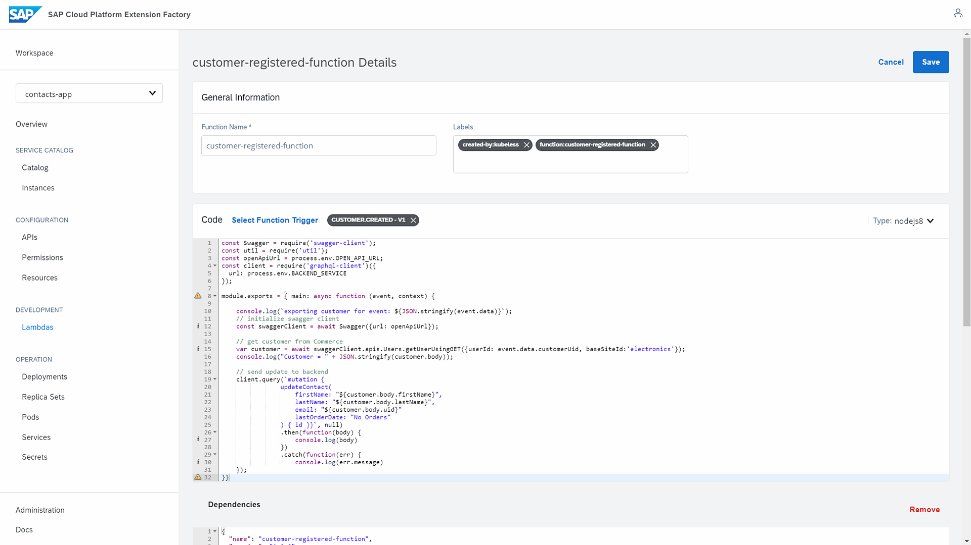The width and height of the screenshot is (971, 545).
Task: Open Docs link in sidebar
Action: (x=24, y=530)
